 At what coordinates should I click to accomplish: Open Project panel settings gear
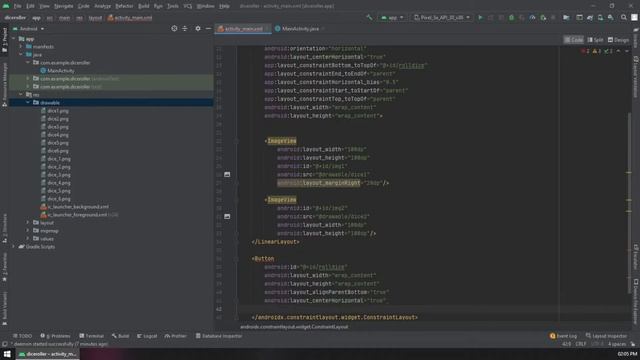198,29
